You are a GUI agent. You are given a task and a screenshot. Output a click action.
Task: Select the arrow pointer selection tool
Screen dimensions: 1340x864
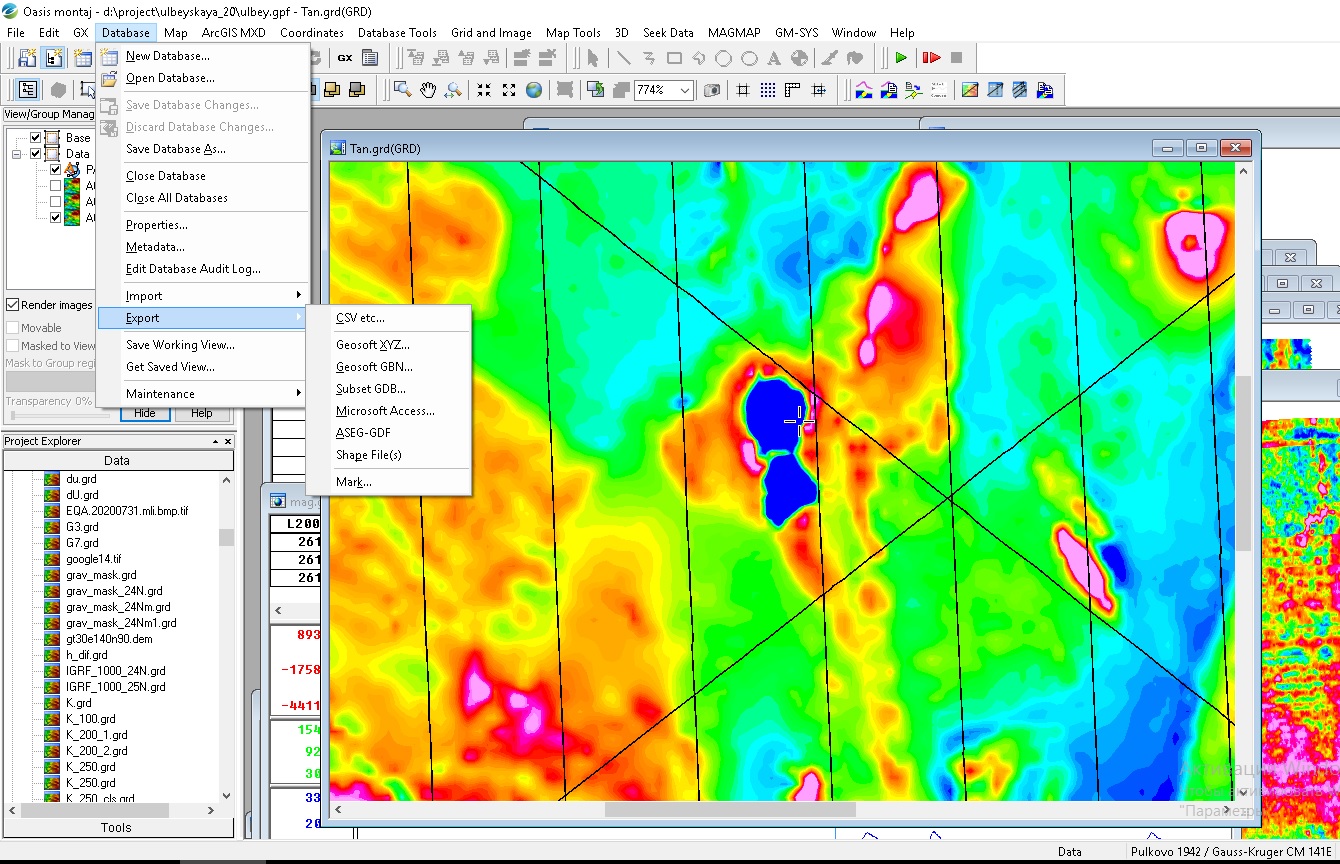point(593,58)
